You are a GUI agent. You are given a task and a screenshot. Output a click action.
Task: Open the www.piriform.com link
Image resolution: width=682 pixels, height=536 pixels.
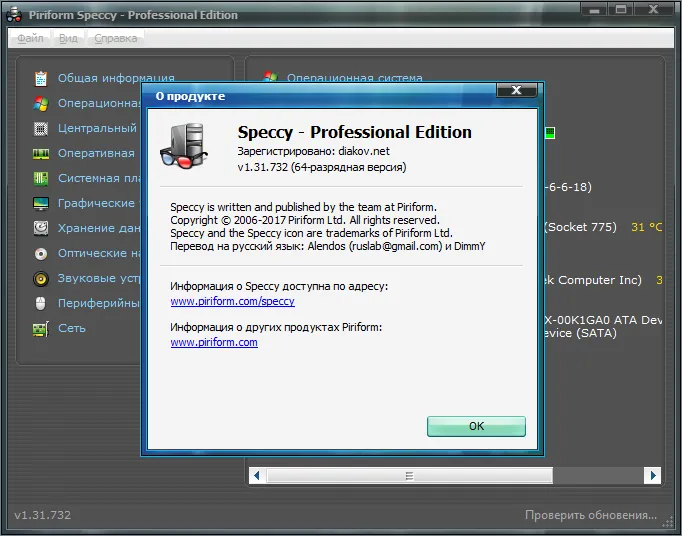point(214,342)
